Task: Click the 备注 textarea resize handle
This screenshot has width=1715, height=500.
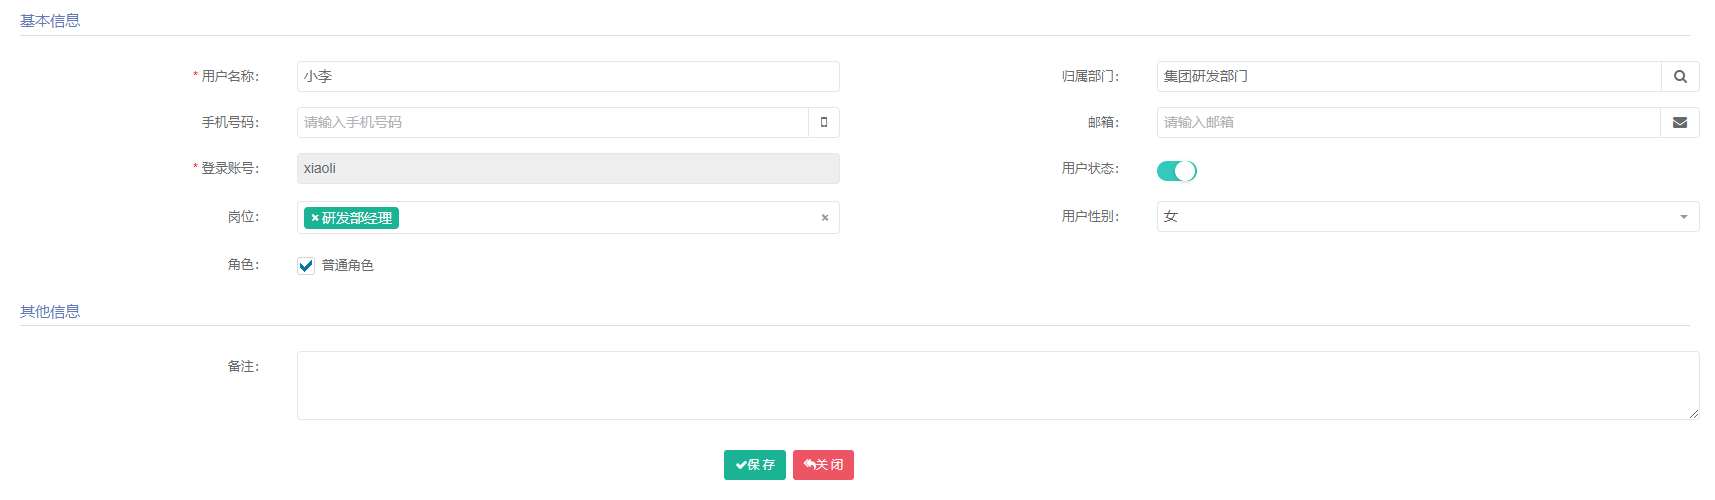Action: 1693,414
